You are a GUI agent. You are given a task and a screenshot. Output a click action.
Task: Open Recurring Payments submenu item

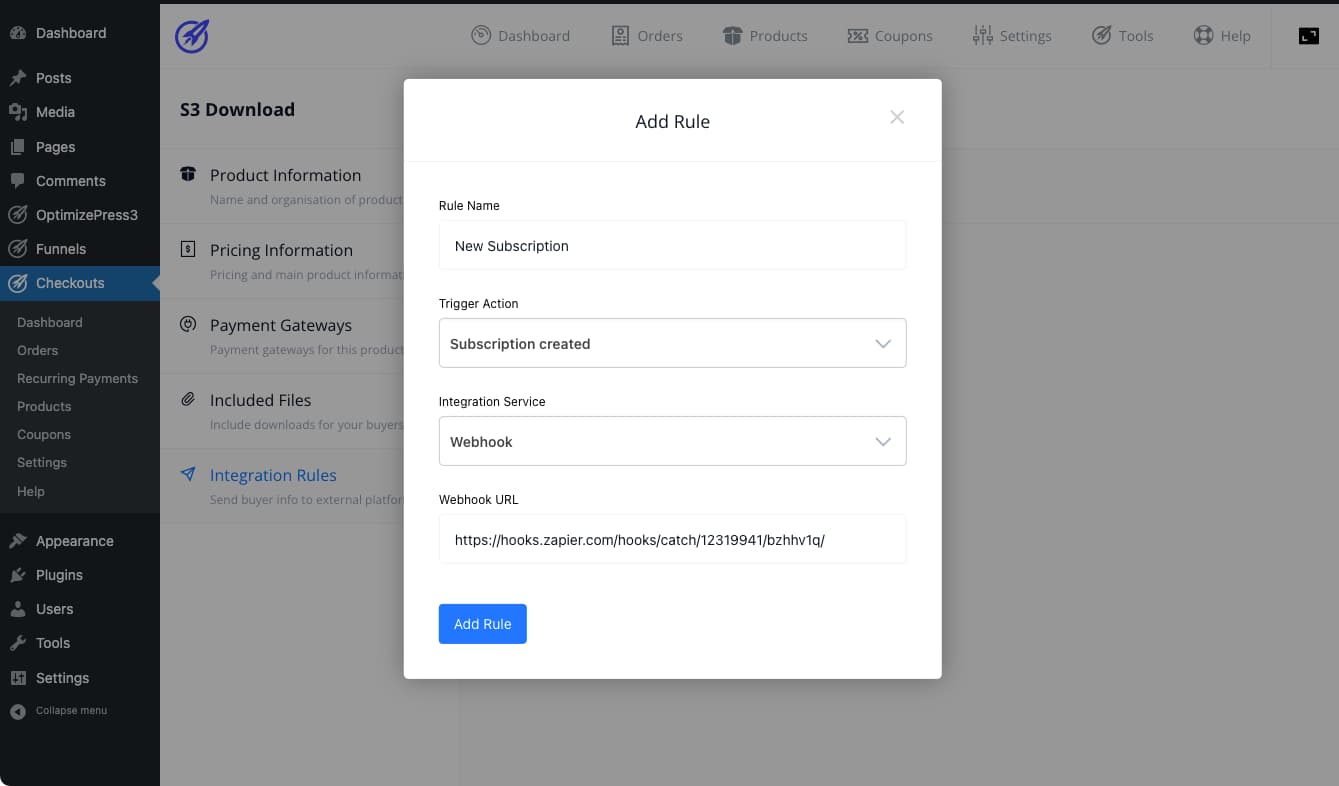(77, 378)
